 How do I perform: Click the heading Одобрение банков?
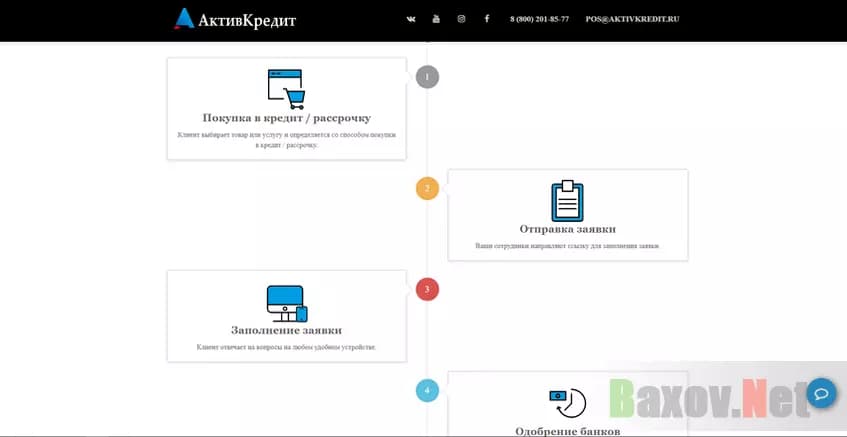click(568, 431)
